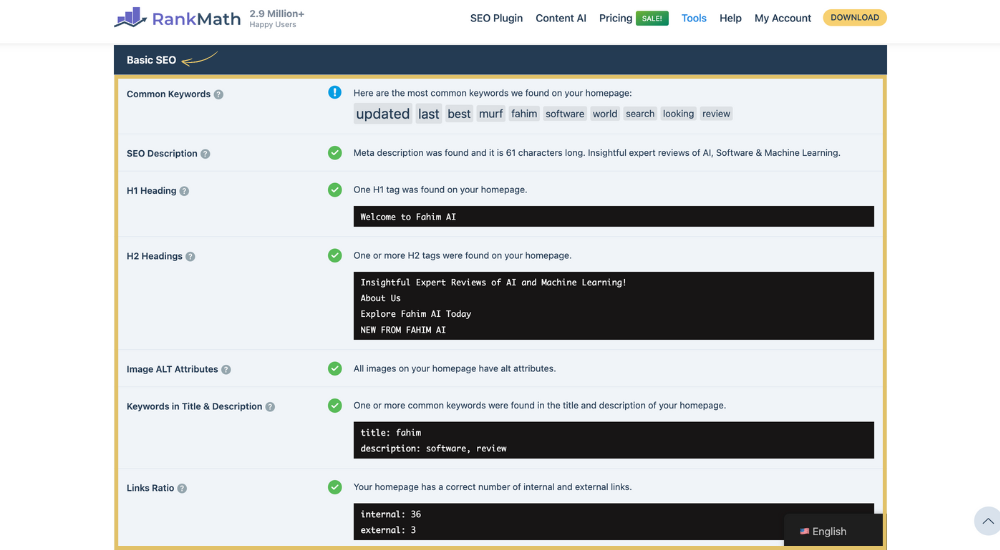Select the 'updated' keyword tag
The height and width of the screenshot is (550, 1000).
tap(383, 114)
